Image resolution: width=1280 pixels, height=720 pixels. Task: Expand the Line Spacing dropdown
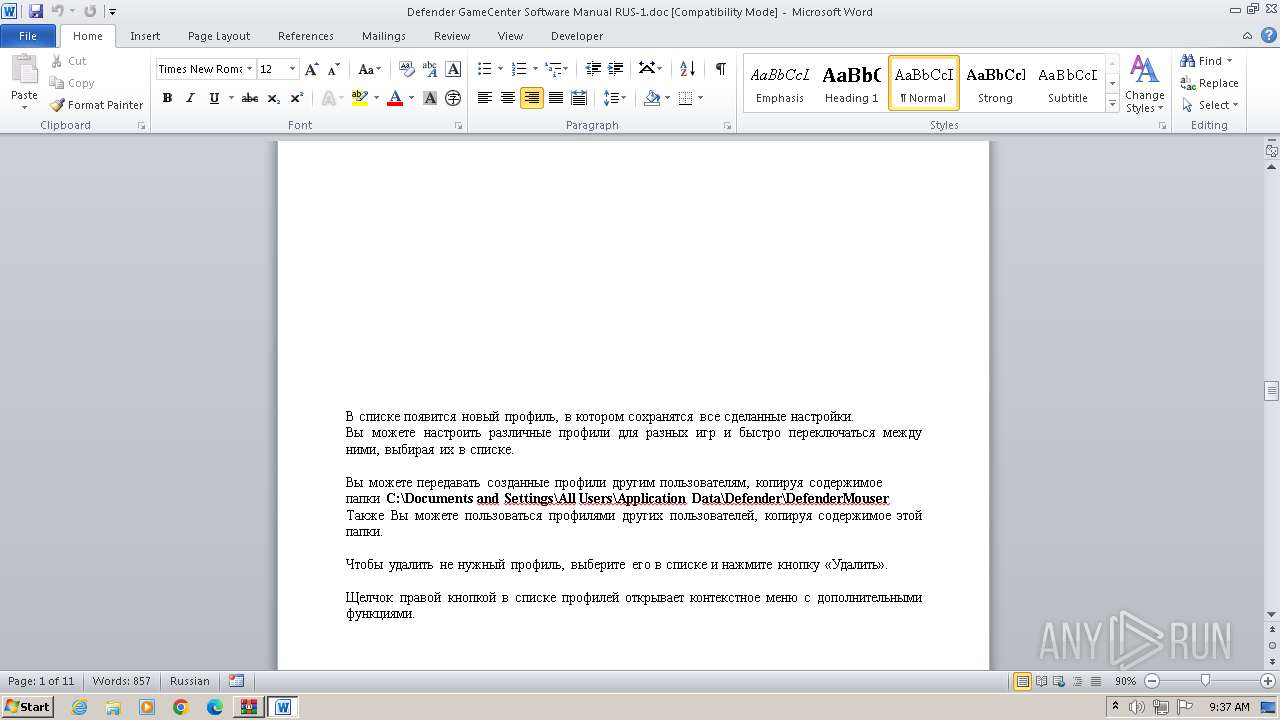point(615,98)
